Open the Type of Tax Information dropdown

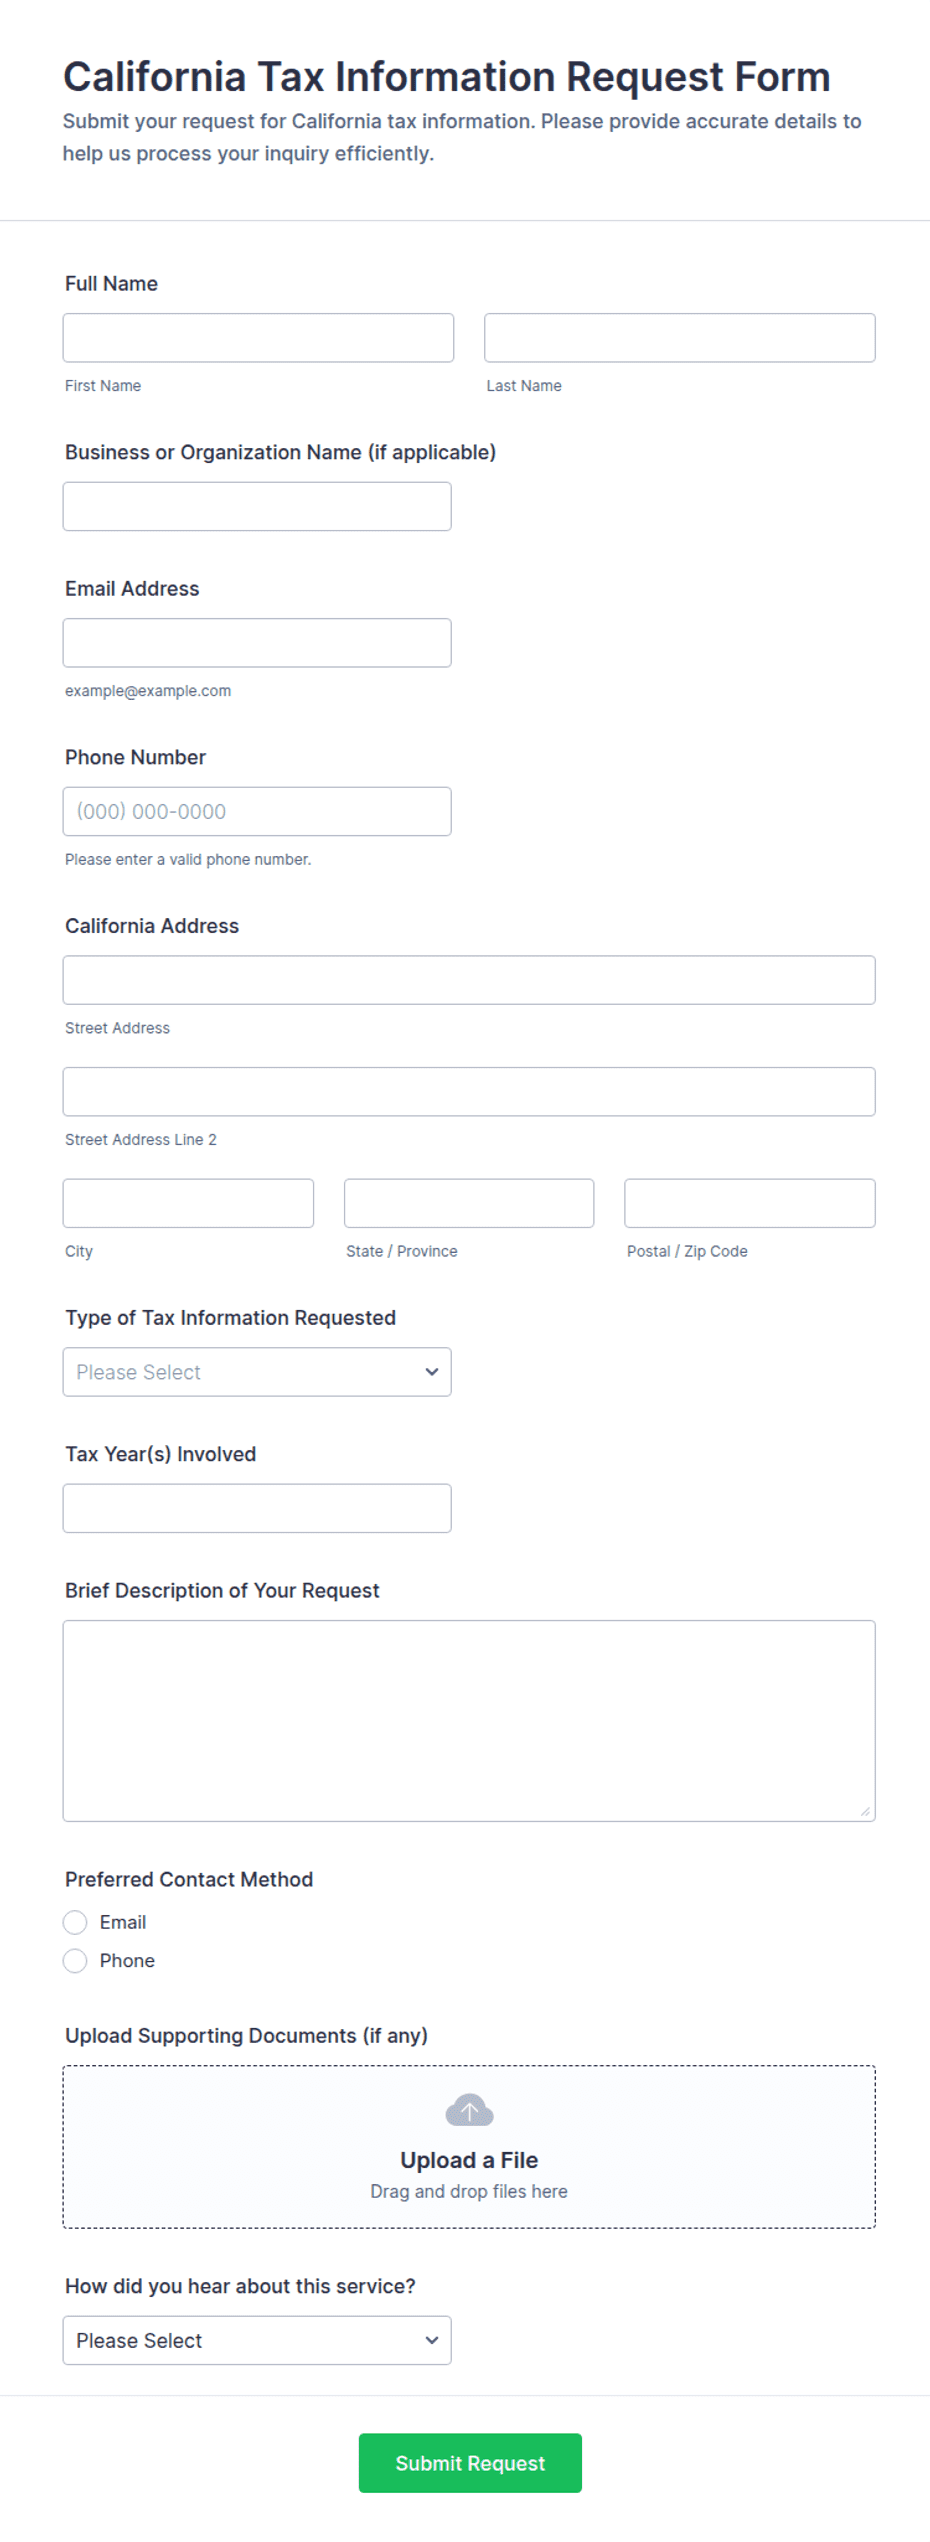tap(257, 1372)
